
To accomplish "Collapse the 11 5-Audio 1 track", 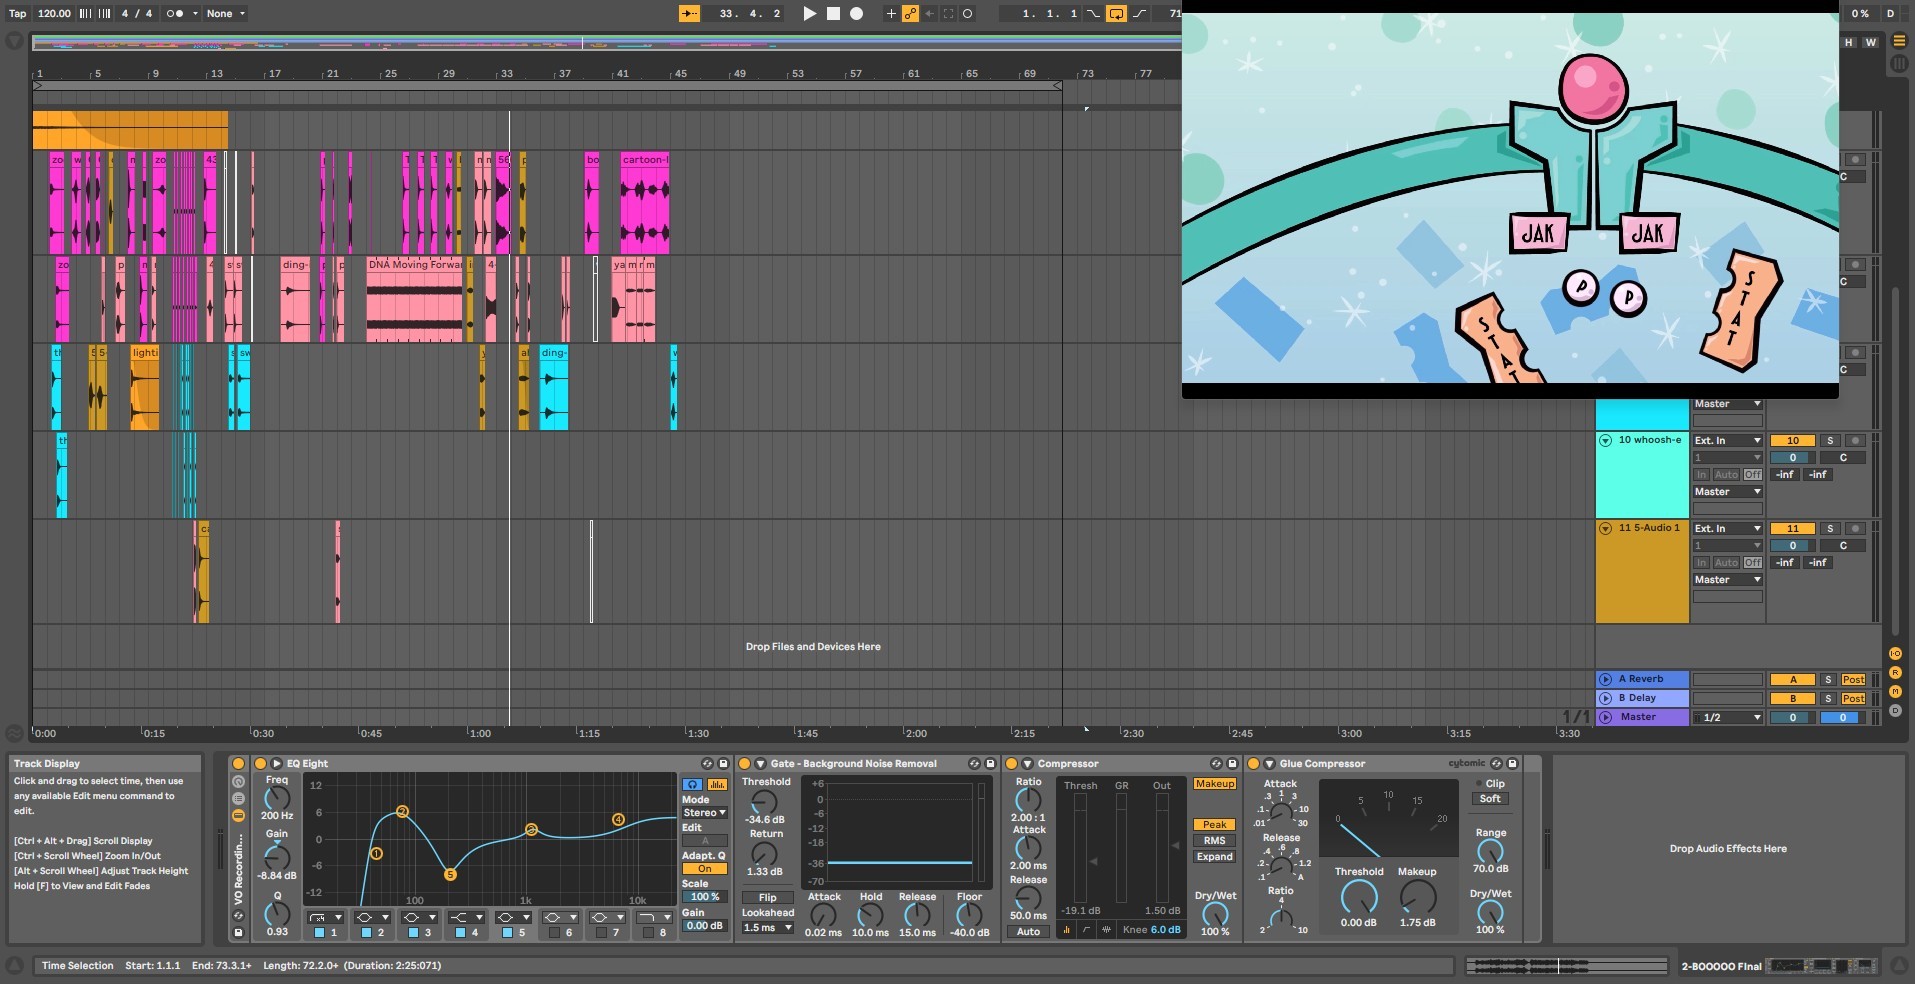I will click(1605, 529).
